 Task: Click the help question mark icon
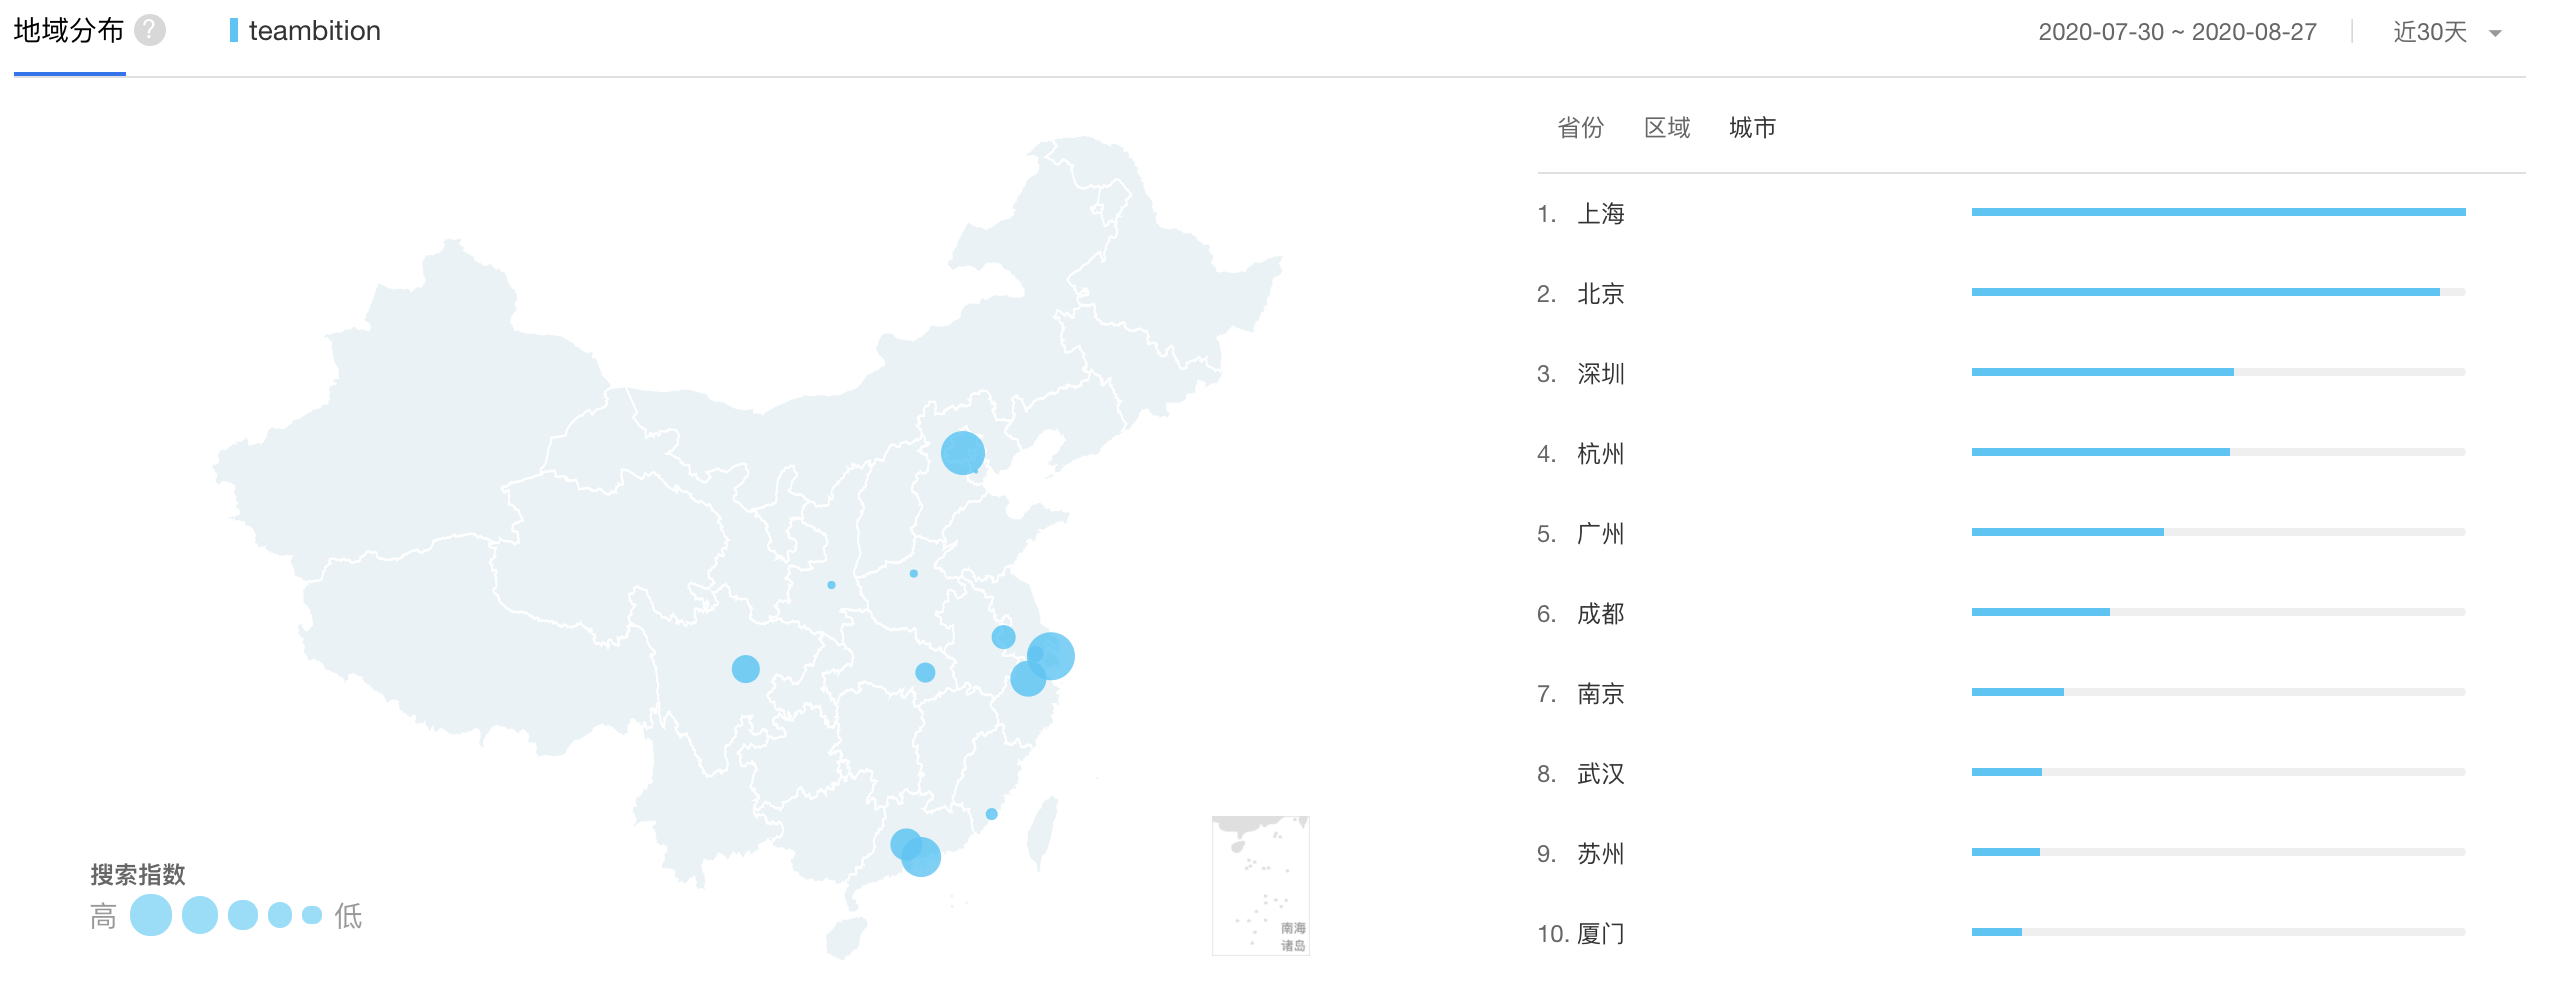point(150,31)
